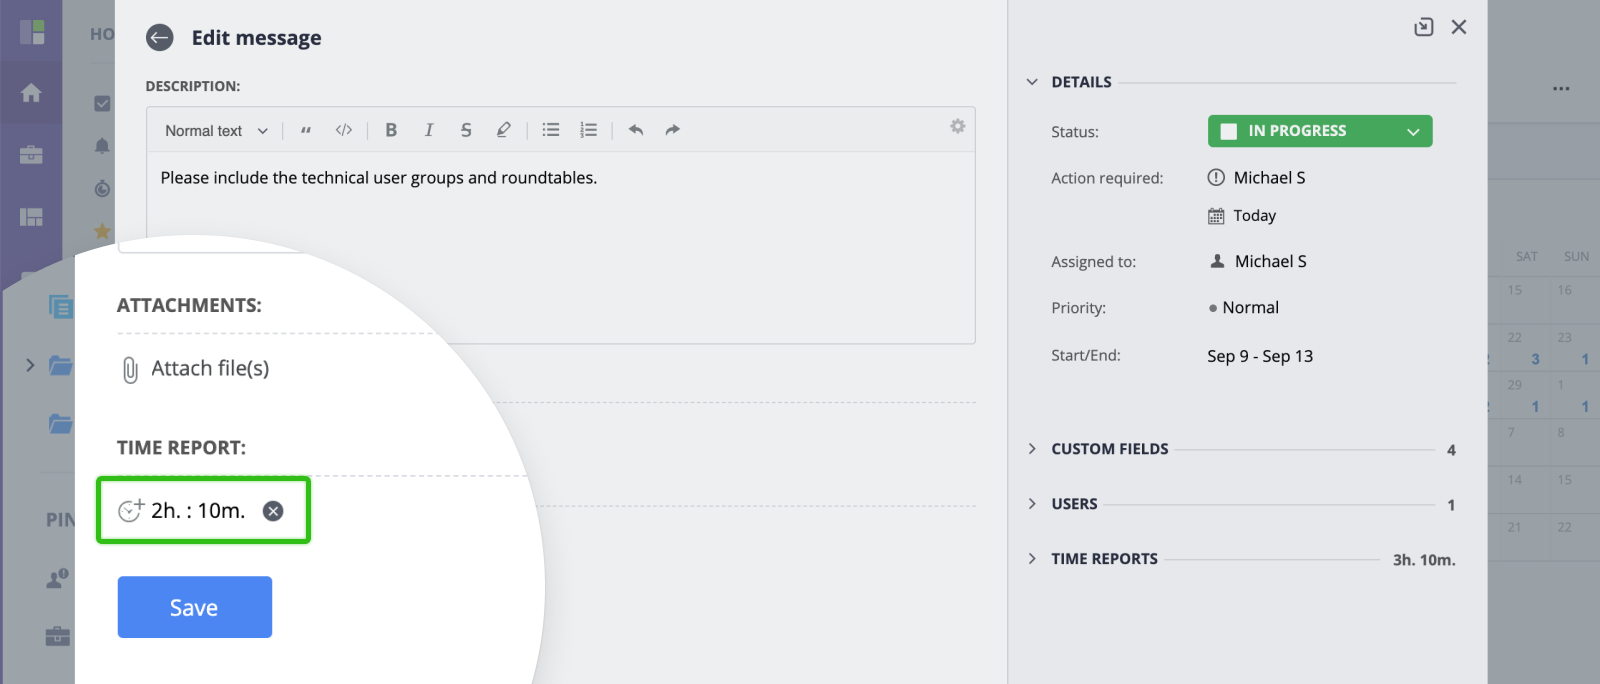Click the paperclip attachment icon
The height and width of the screenshot is (684, 1600).
point(130,370)
